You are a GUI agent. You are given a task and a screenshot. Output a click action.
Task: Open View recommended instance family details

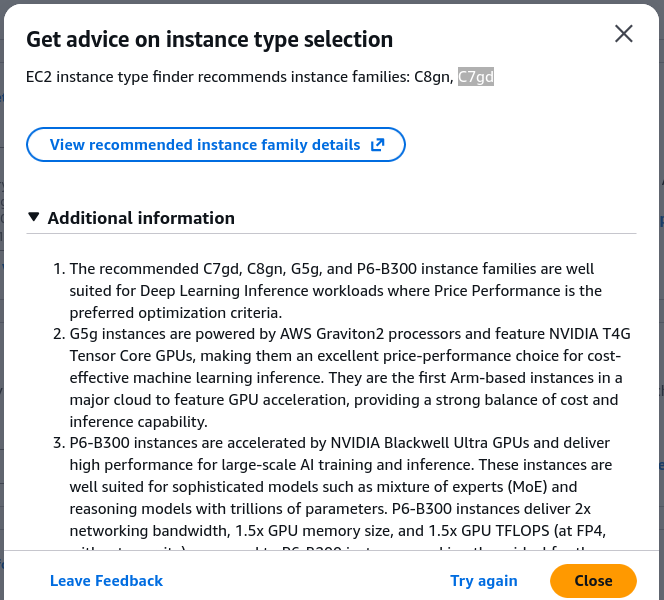coord(216,145)
